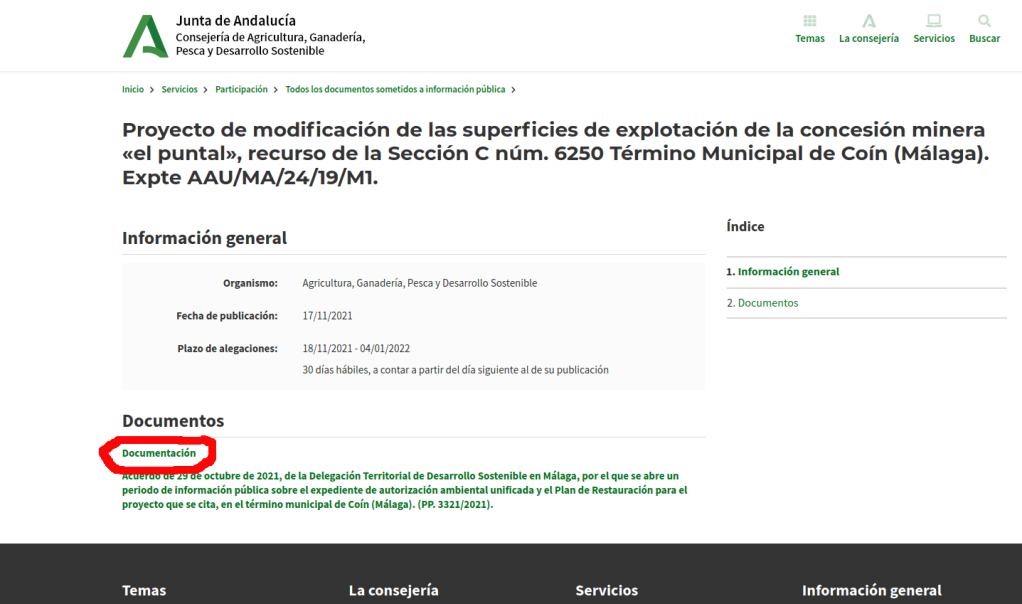1022x604 pixels.
Task: Go to Inicio in the breadcrumb
Action: point(133,89)
